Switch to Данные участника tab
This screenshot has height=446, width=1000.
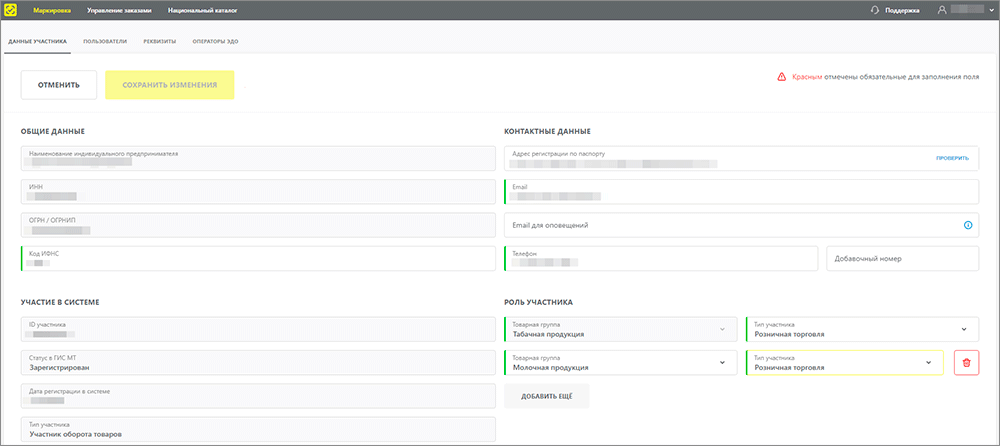click(37, 42)
